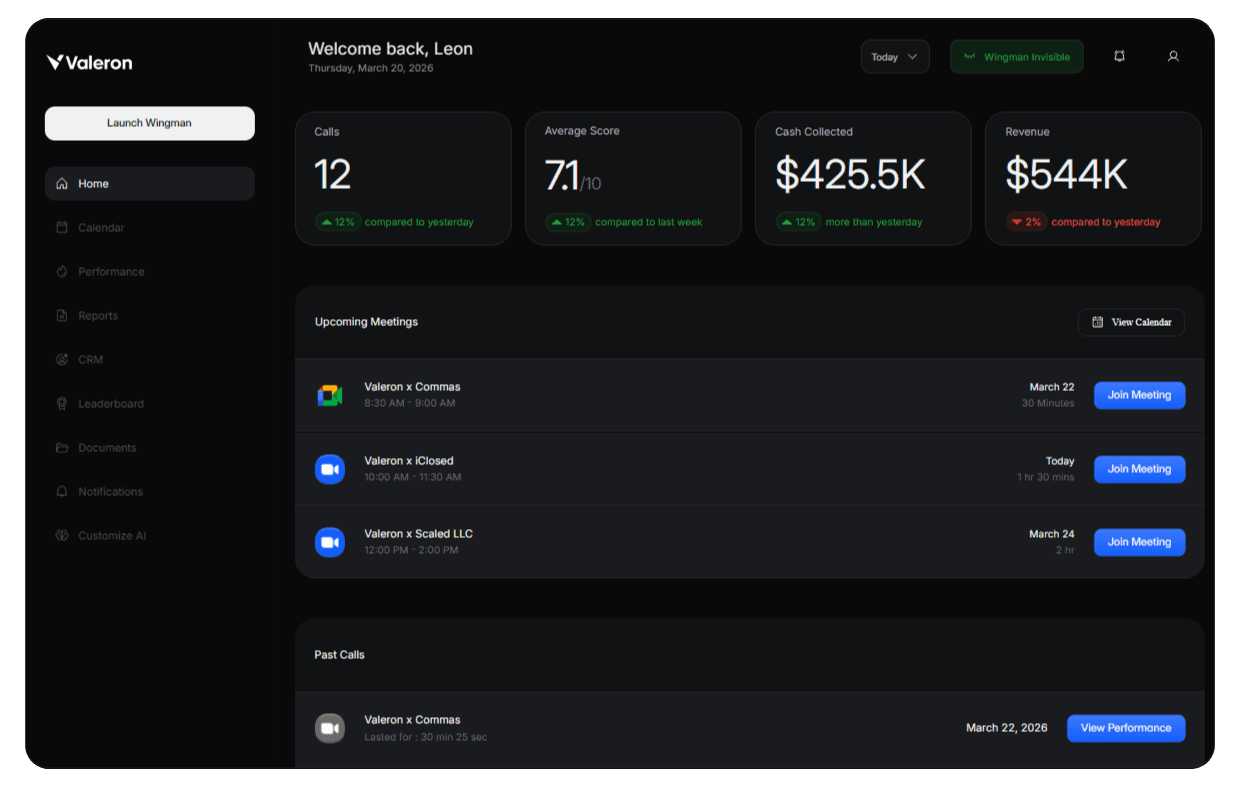Click the Reports document icon in sidebar

click(62, 316)
